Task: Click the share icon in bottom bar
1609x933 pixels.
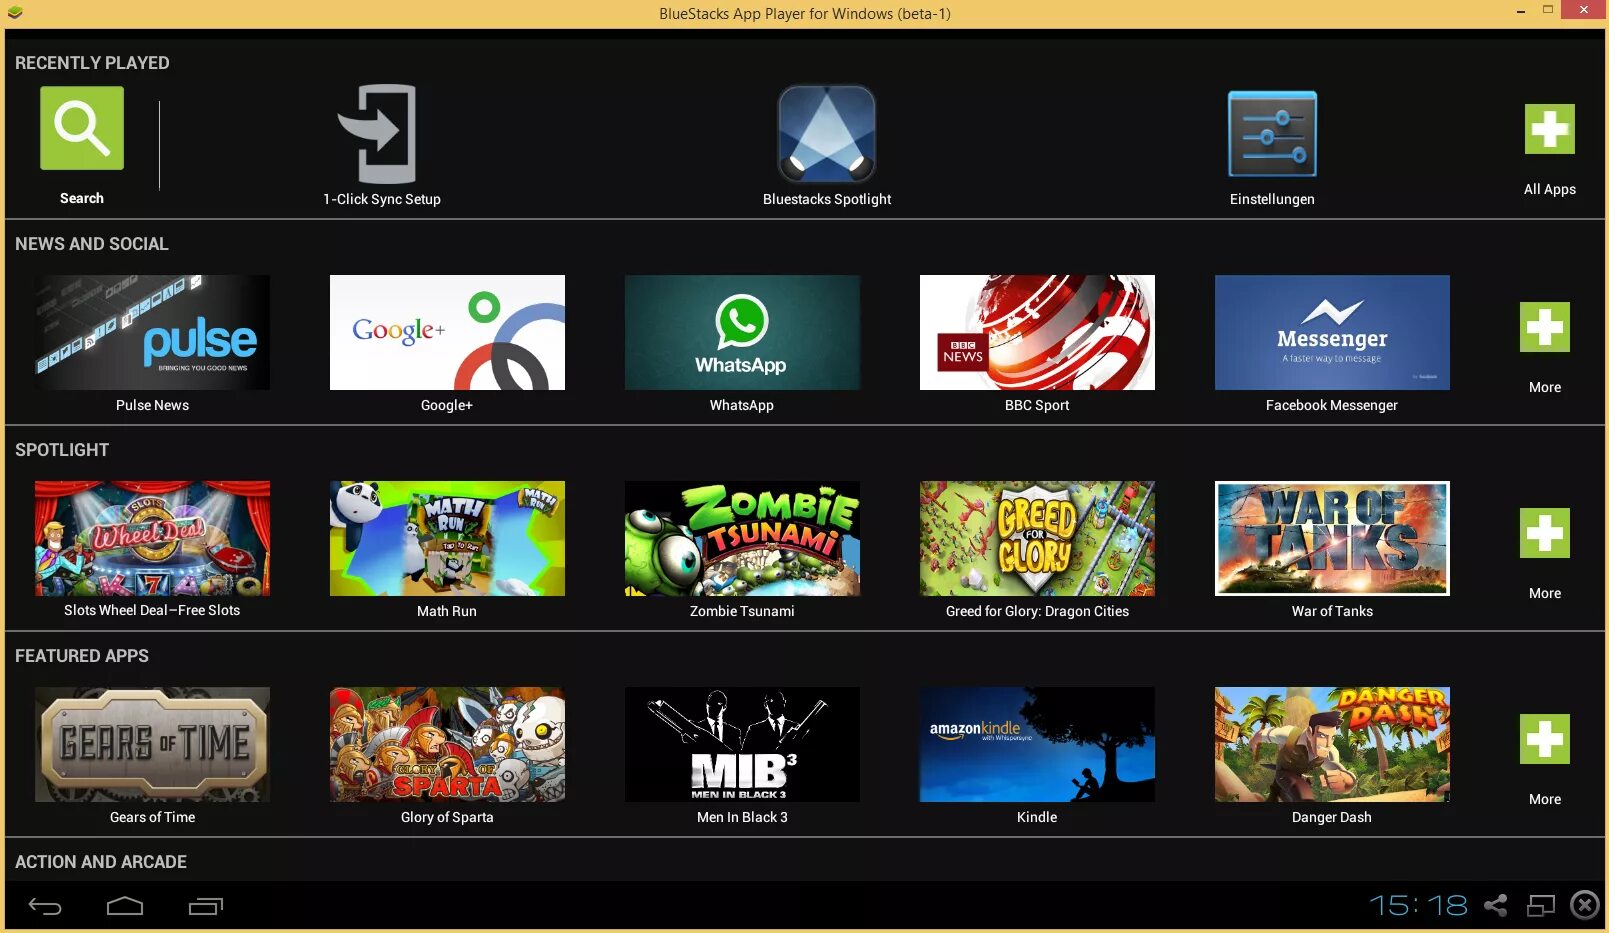Action: click(1496, 906)
